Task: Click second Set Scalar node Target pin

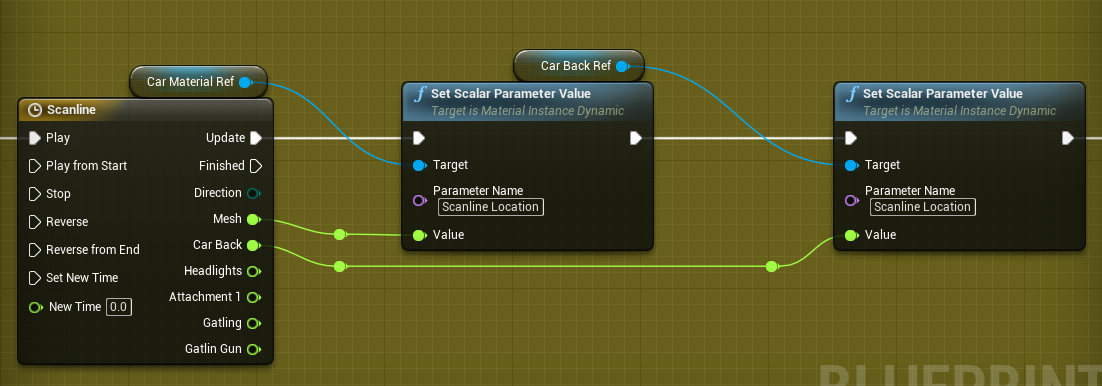Action: (x=851, y=165)
